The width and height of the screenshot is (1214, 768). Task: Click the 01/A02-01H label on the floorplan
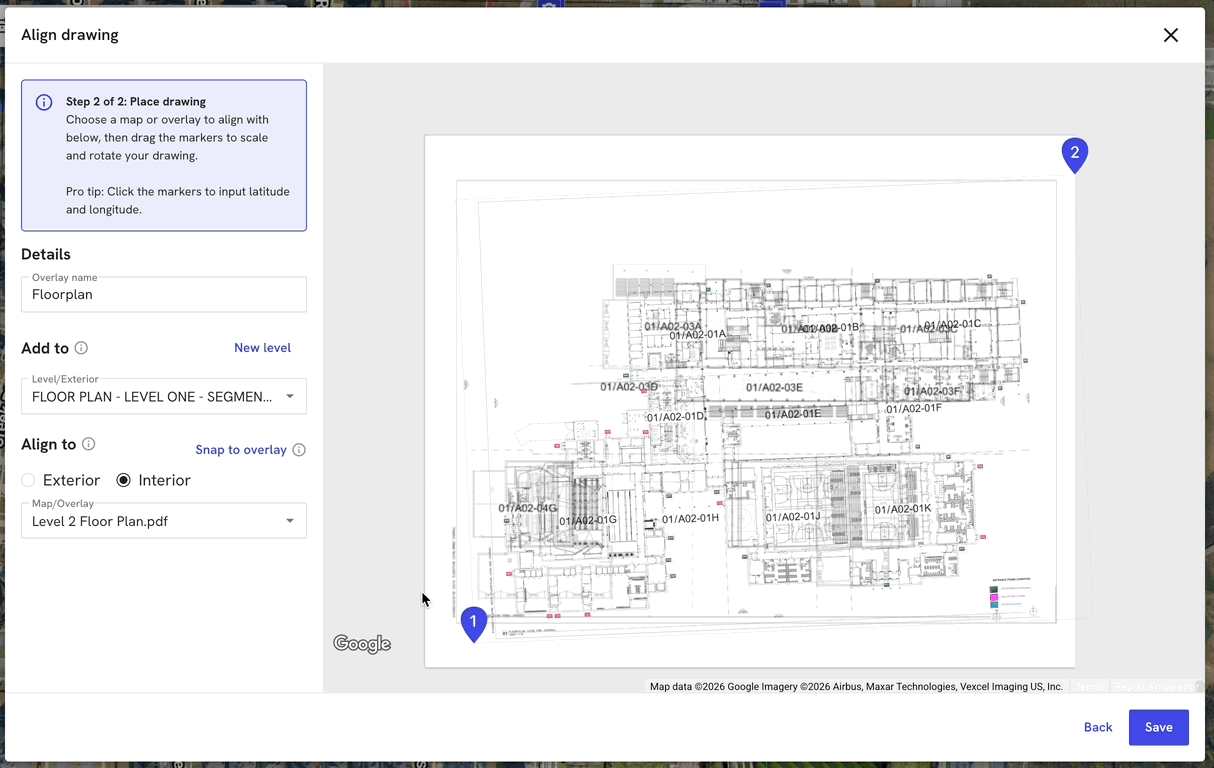(x=690, y=518)
